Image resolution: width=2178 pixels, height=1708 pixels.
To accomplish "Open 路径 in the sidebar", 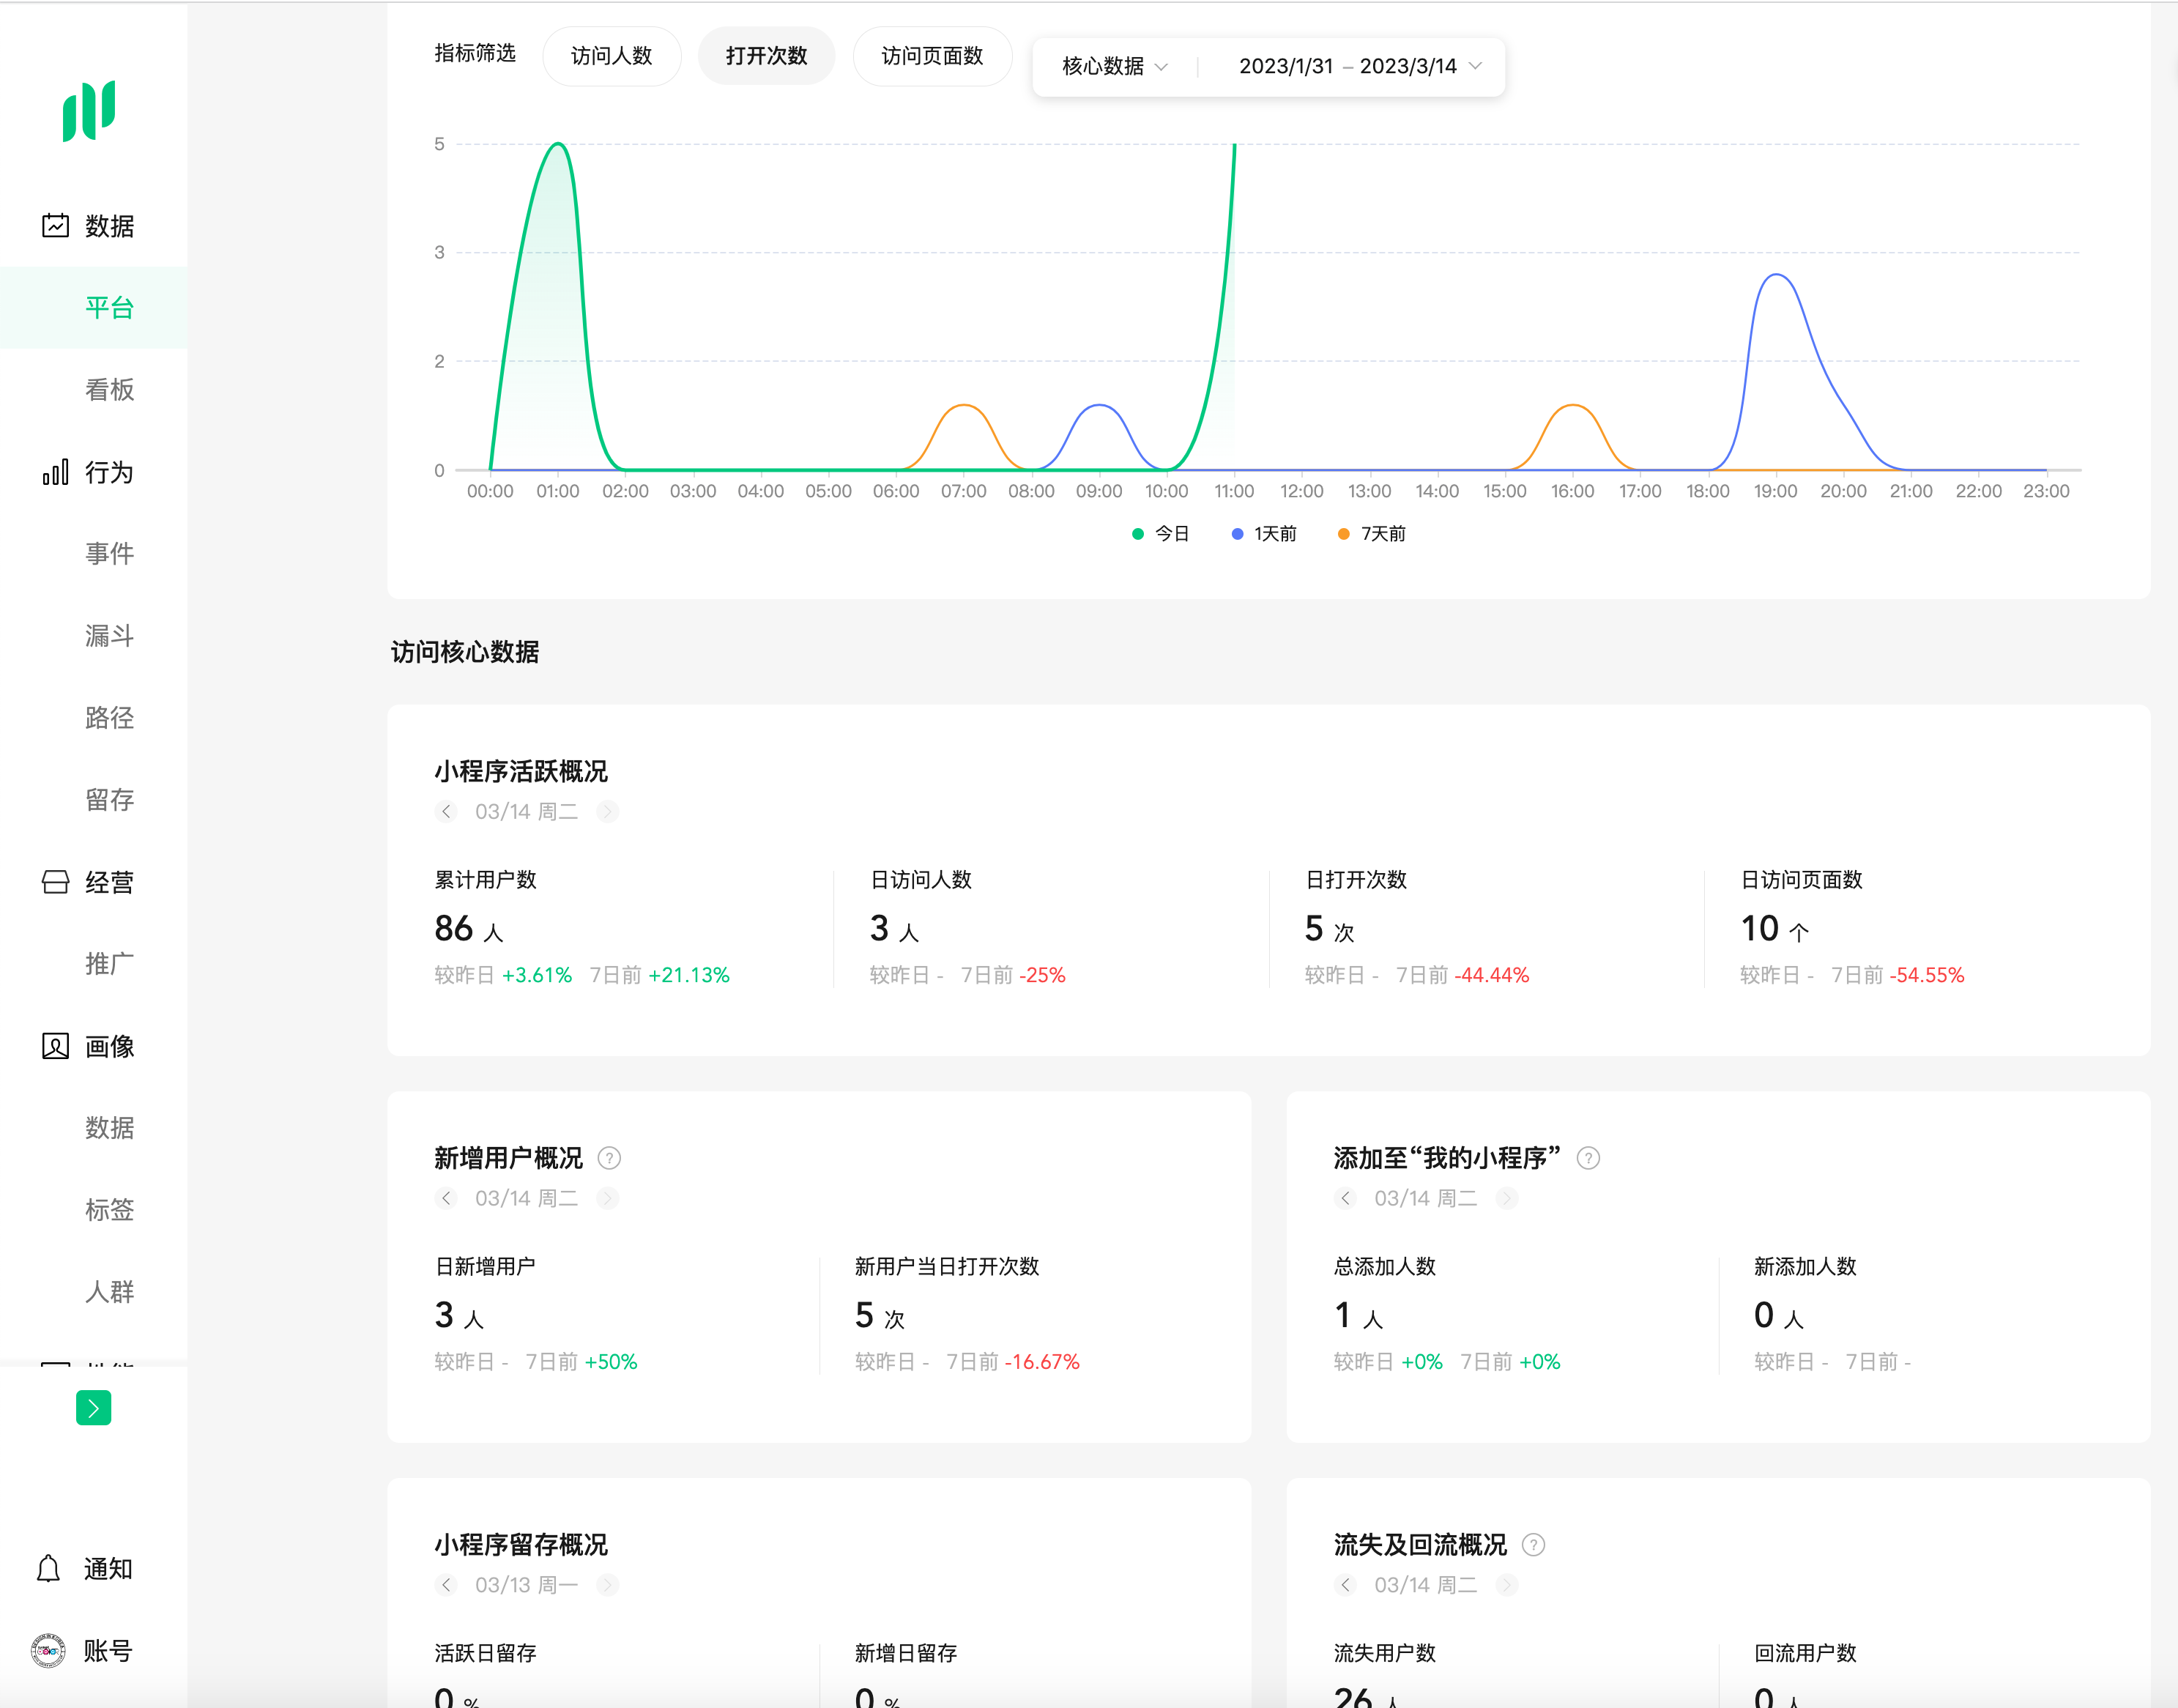I will point(109,718).
